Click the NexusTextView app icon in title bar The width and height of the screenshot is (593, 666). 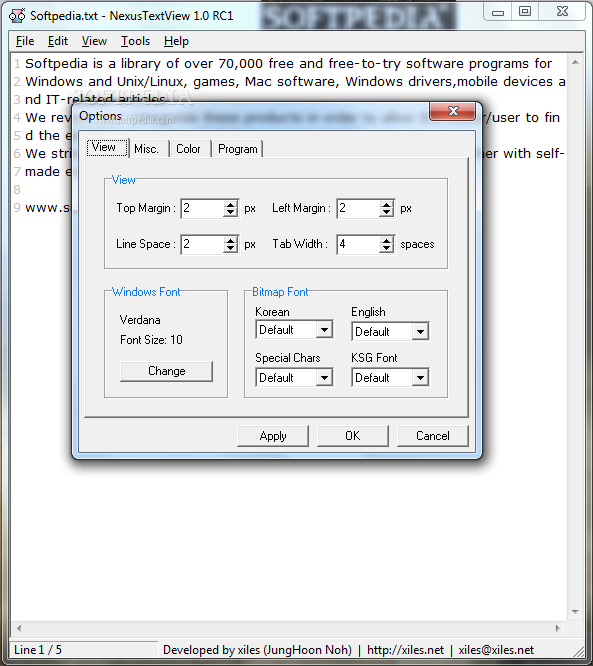point(17,16)
